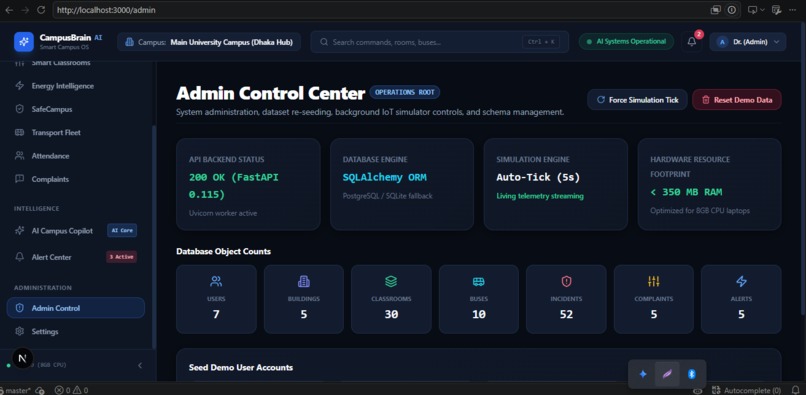Click the browser reload icon

(41, 10)
